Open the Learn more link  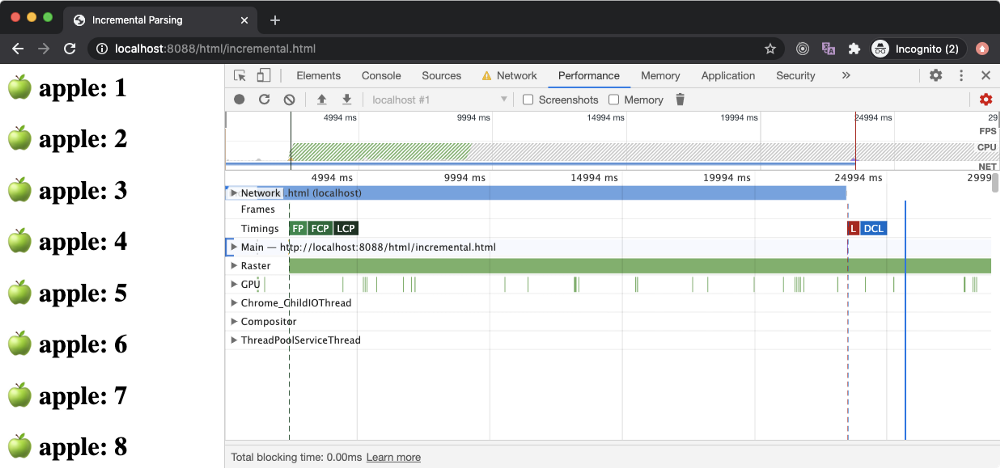pos(393,457)
